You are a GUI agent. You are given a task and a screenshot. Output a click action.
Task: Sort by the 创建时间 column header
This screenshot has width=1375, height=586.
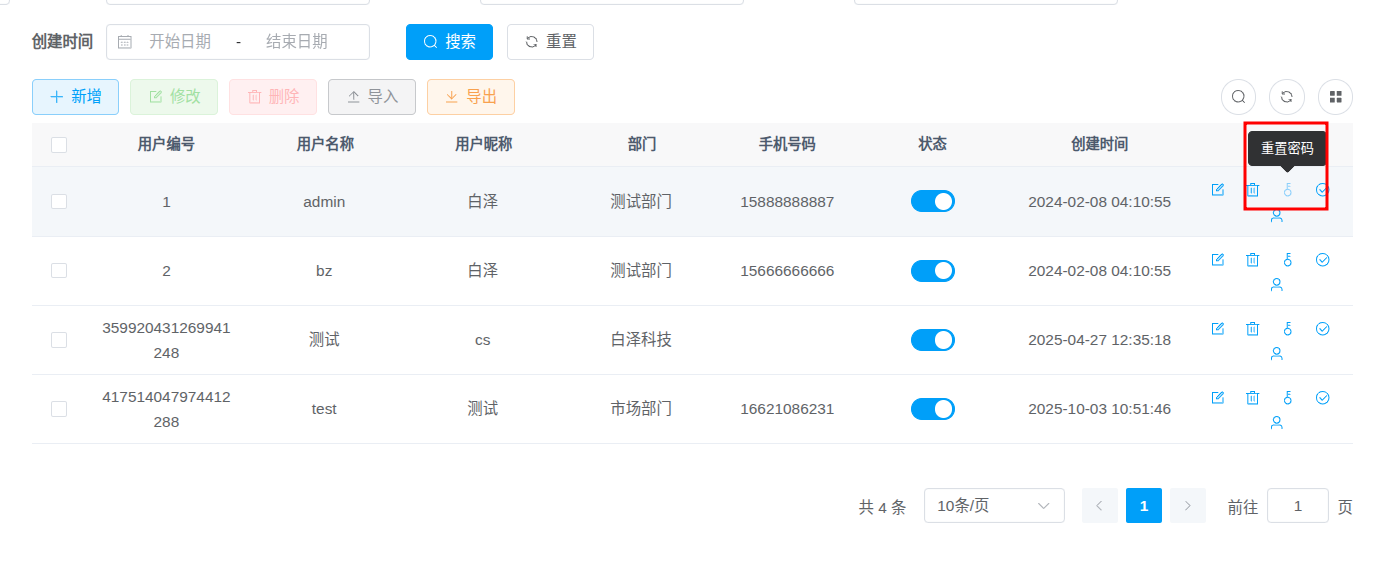(1099, 144)
